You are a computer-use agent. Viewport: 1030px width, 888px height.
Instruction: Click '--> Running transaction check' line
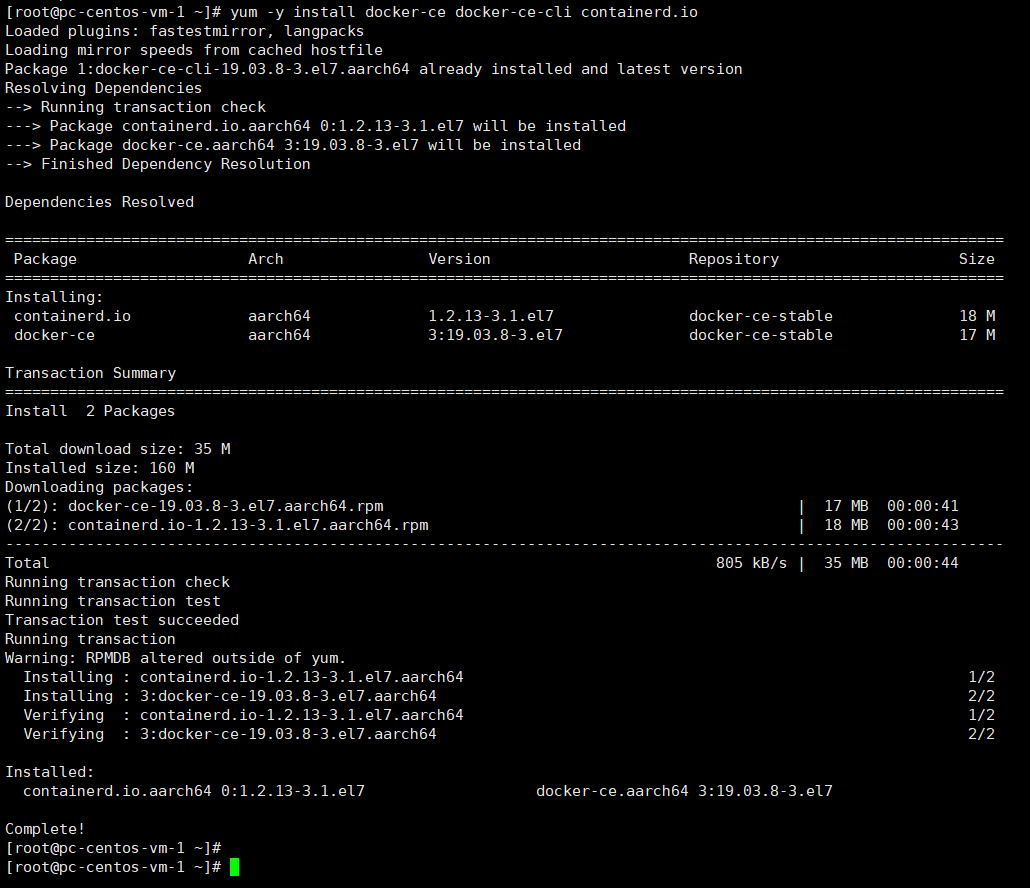coord(135,107)
